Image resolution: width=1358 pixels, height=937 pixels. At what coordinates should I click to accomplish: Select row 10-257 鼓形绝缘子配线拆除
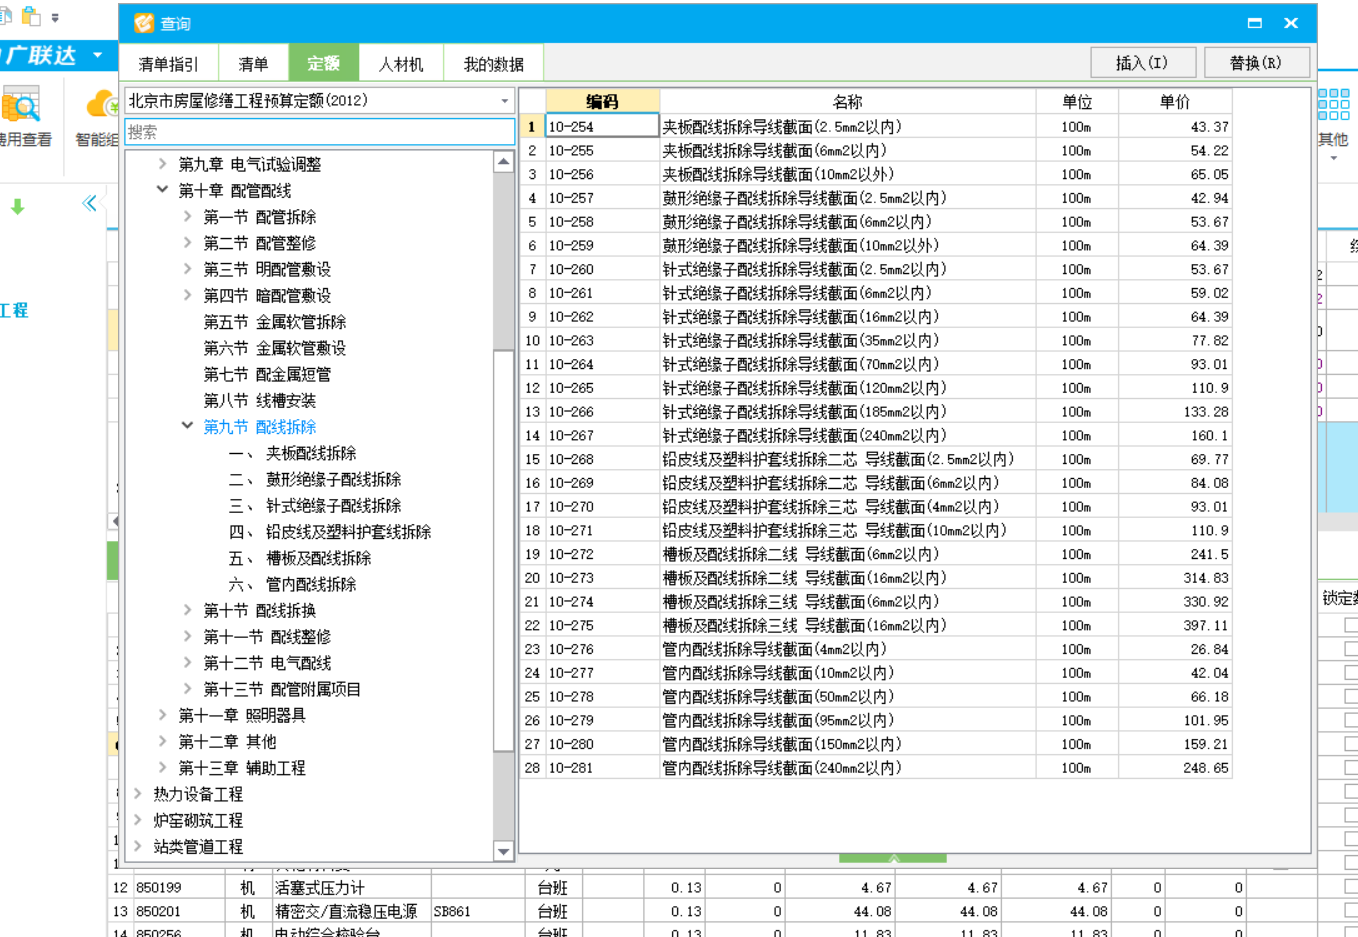875,198
